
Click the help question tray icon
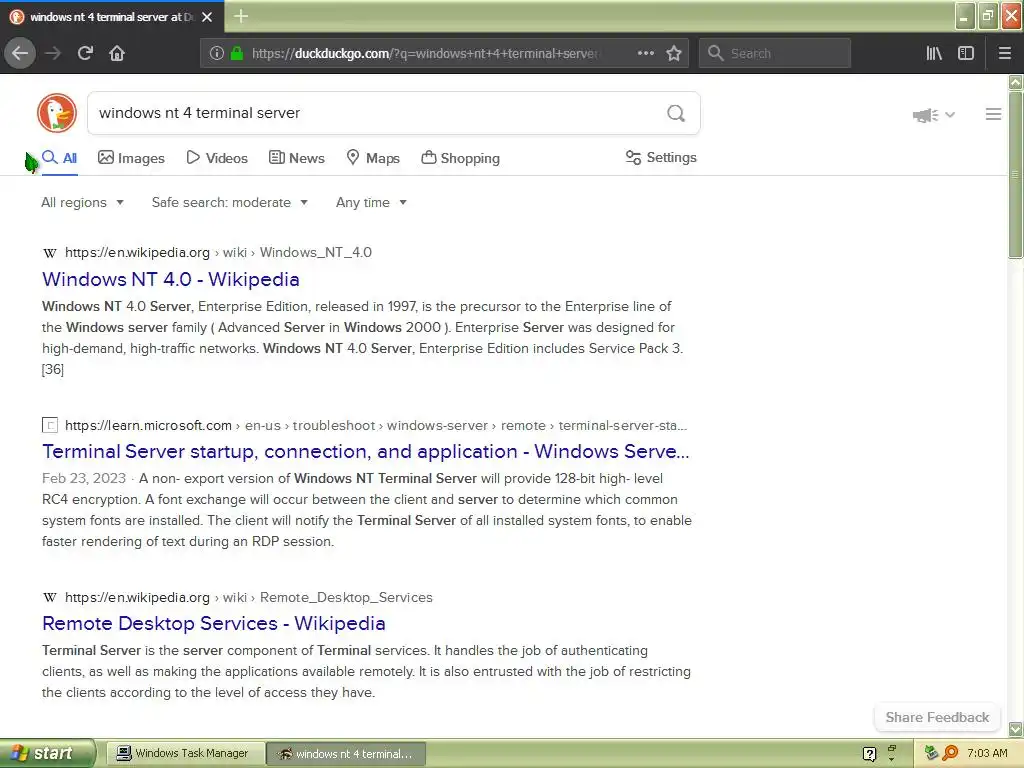pos(869,754)
